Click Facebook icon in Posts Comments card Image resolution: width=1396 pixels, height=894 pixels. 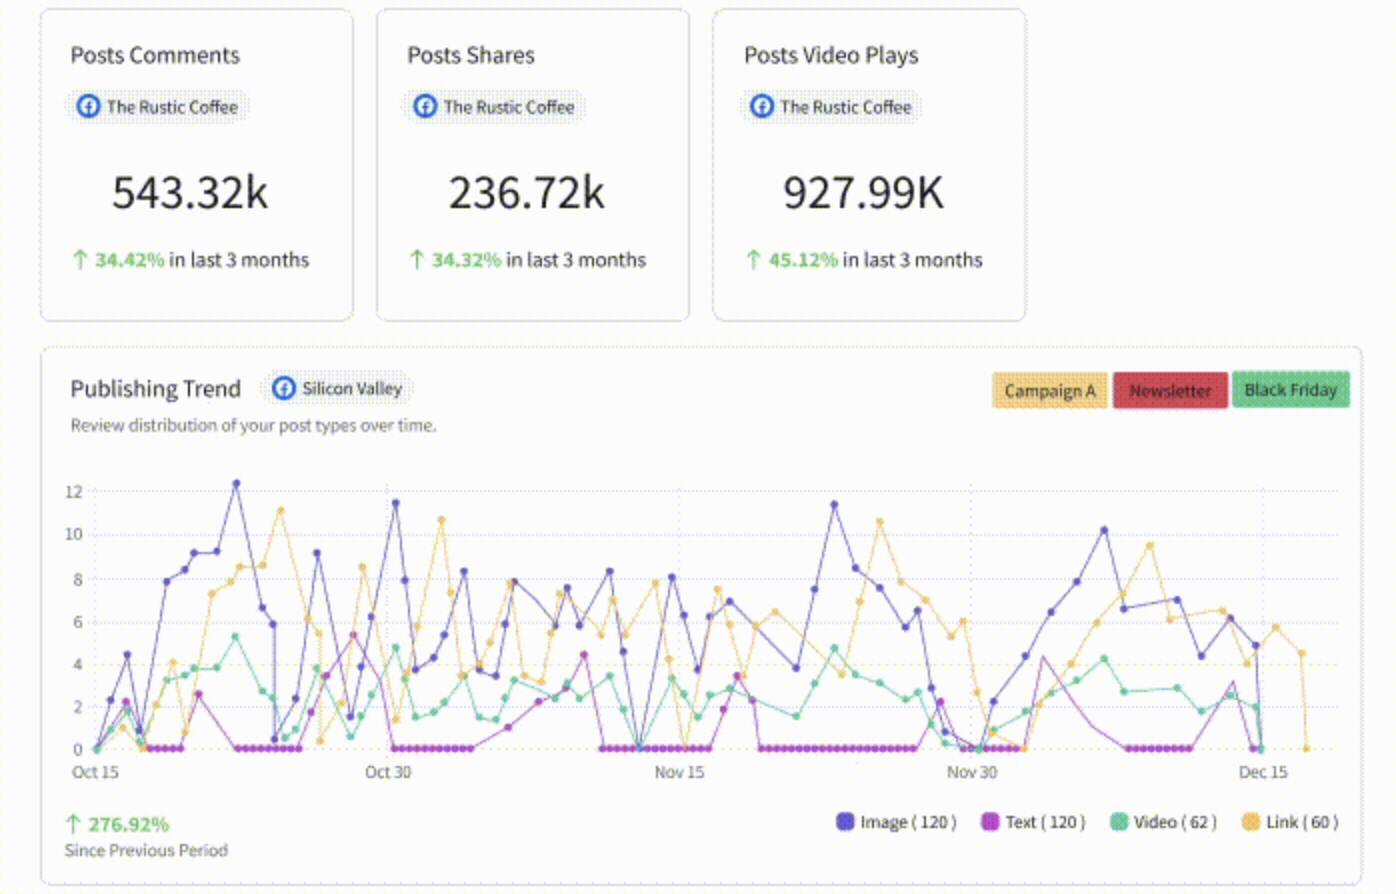coord(88,106)
